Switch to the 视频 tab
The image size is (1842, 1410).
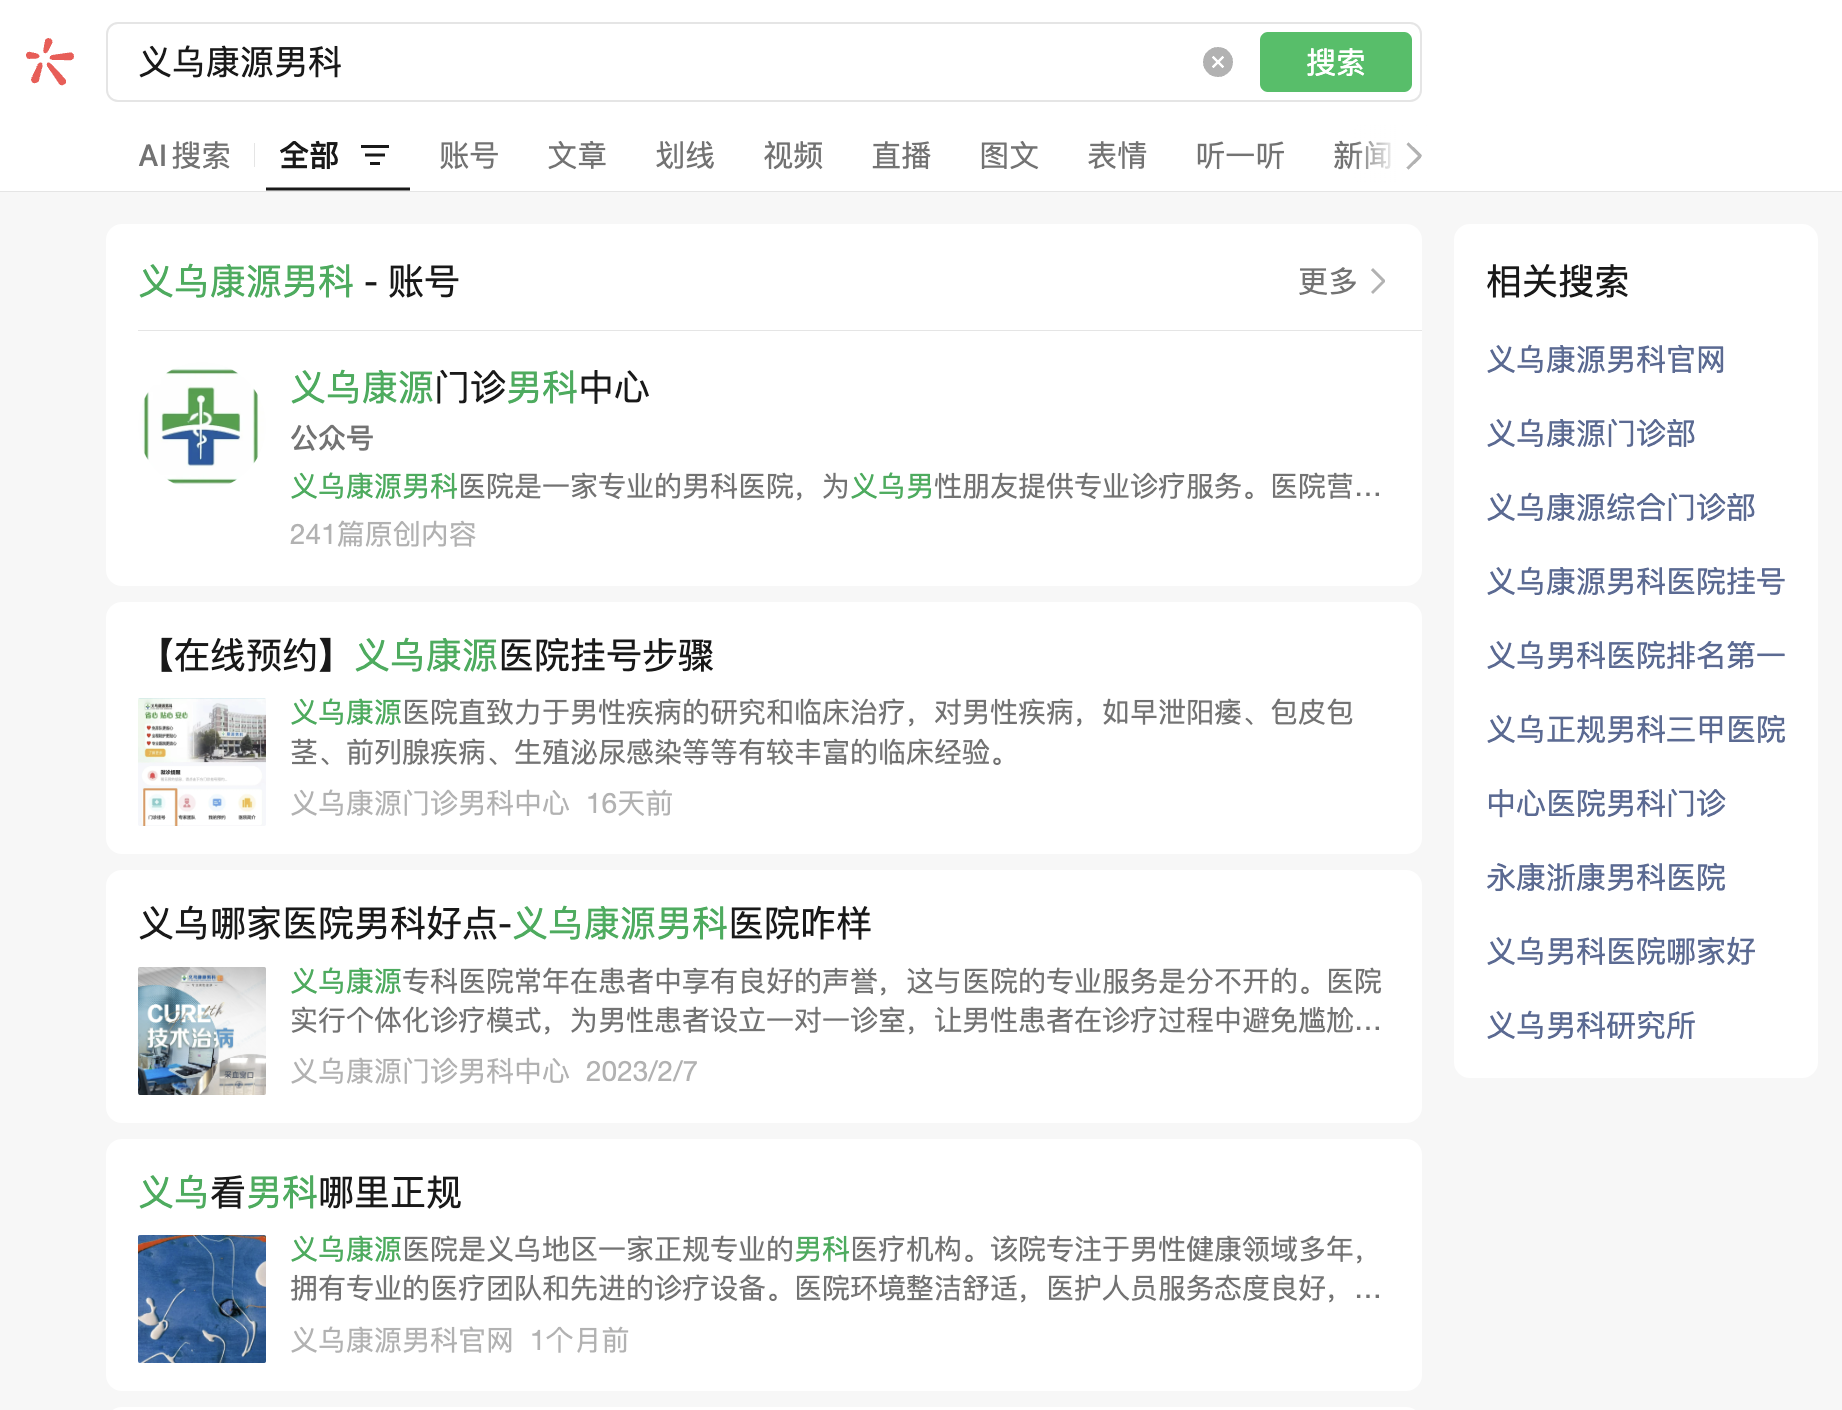click(793, 156)
